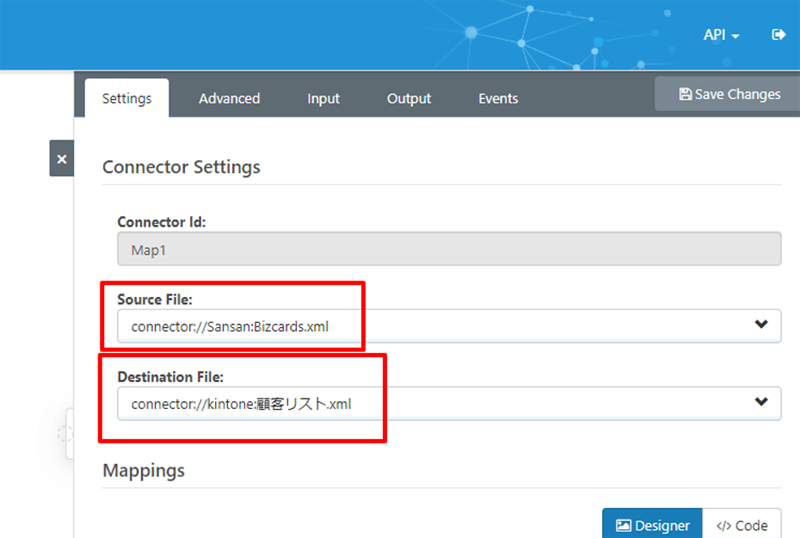Select the Settings tab
Image resolution: width=800 pixels, height=538 pixels.
click(126, 99)
